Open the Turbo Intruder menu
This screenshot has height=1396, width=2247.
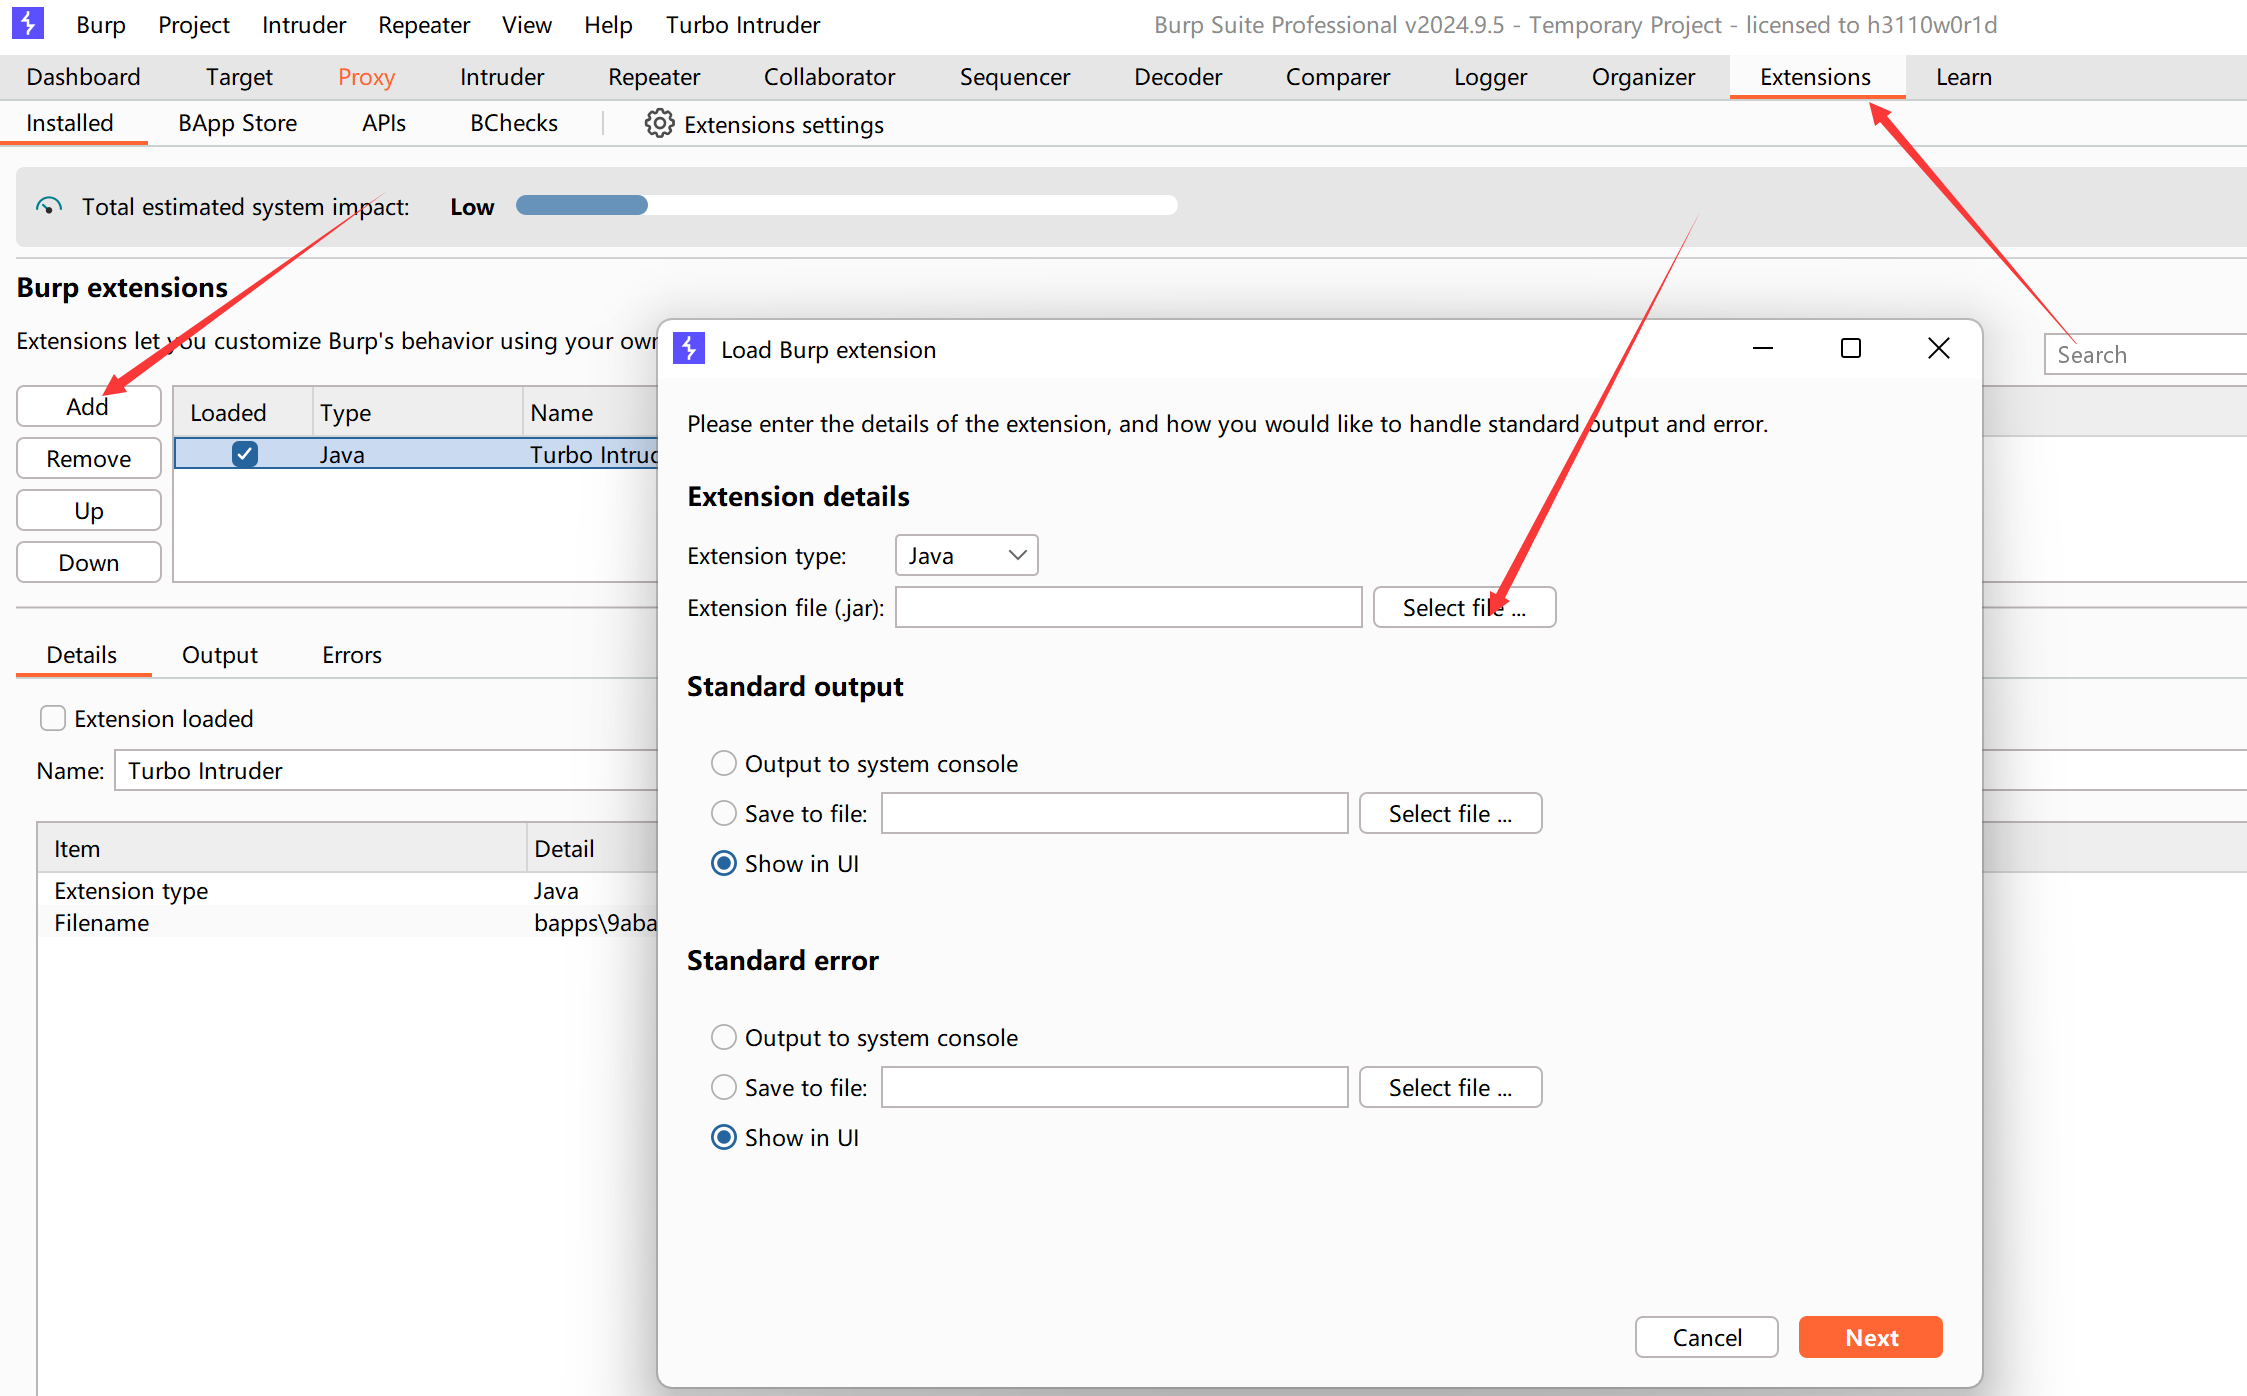(x=742, y=25)
